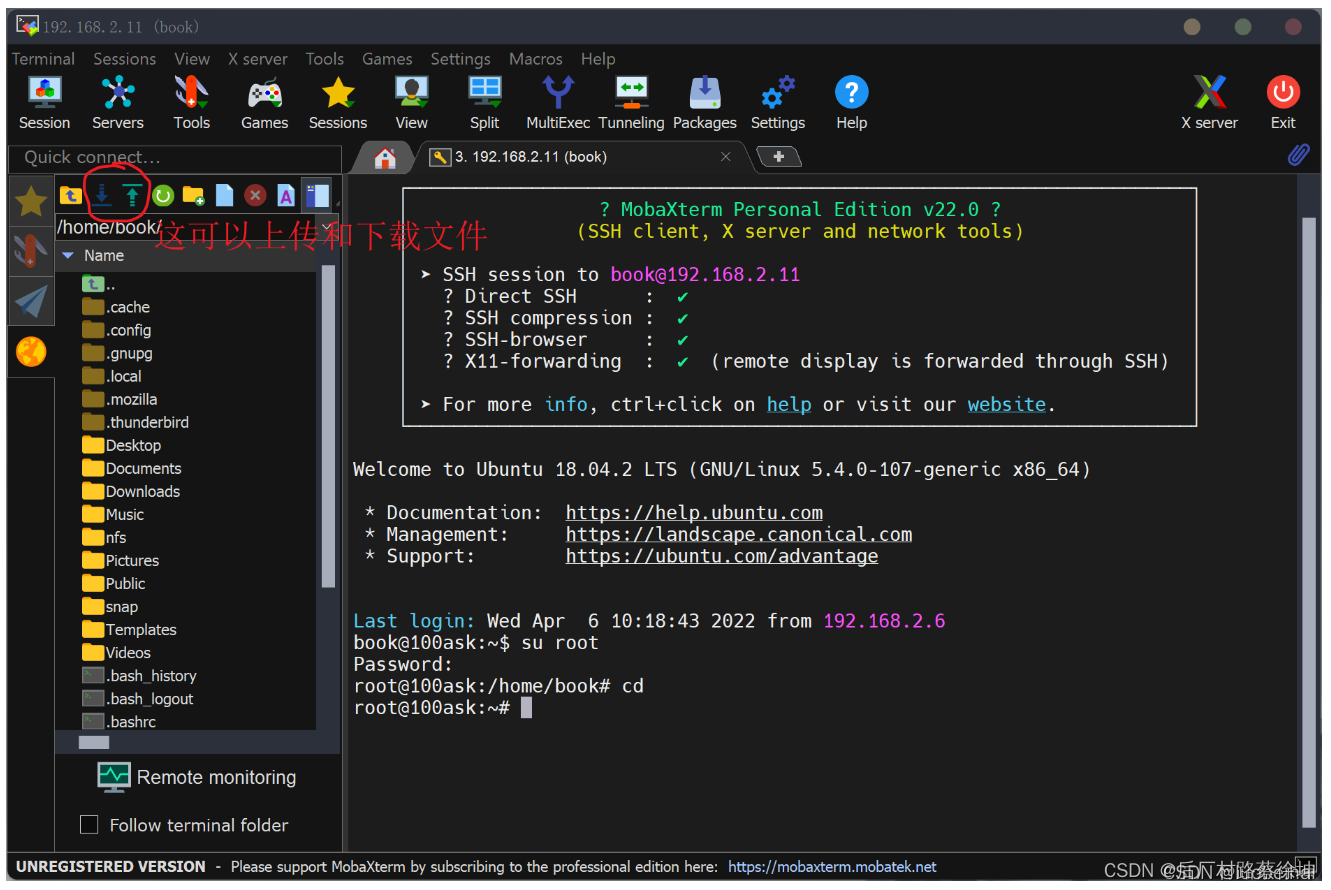
Task: Click the Quick connect input field
Action: tap(173, 157)
